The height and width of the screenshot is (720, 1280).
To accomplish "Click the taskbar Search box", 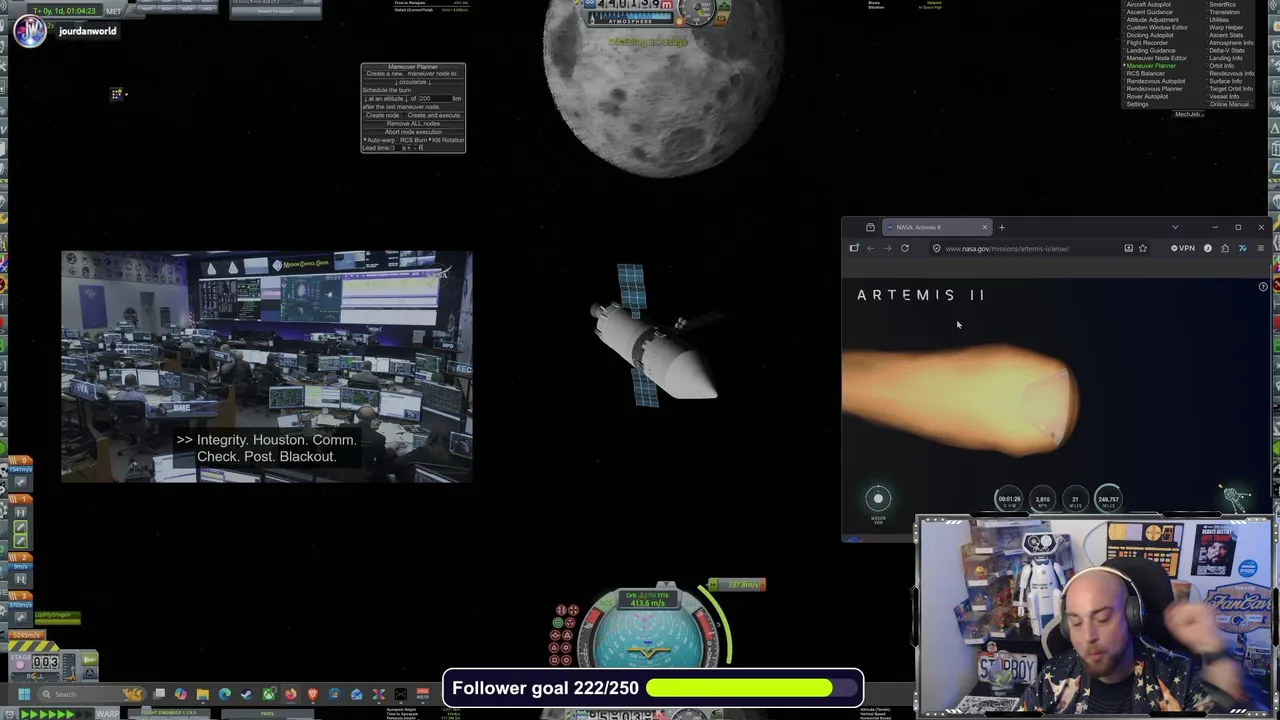I will [x=92, y=694].
